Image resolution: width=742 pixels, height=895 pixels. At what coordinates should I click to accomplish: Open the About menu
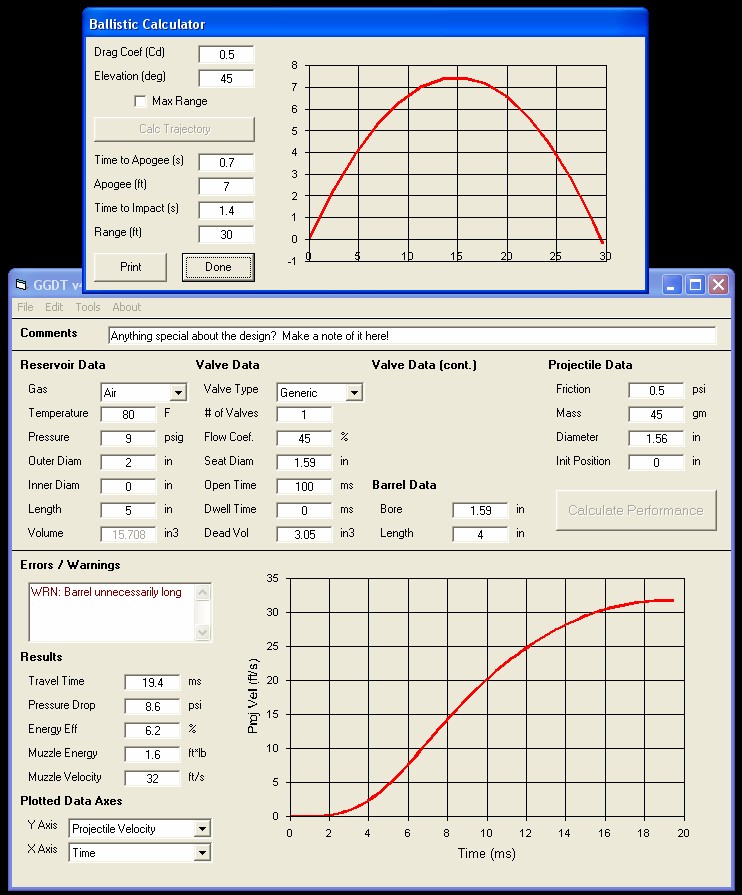click(x=126, y=307)
